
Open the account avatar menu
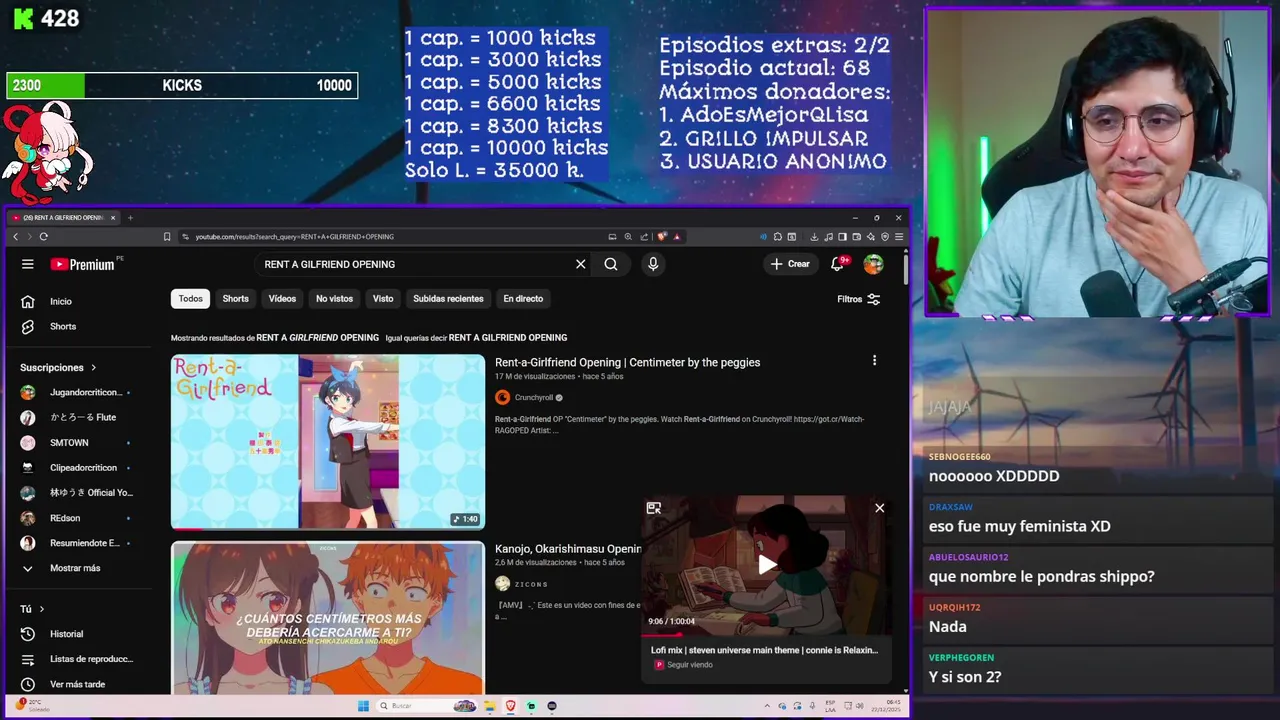874,264
